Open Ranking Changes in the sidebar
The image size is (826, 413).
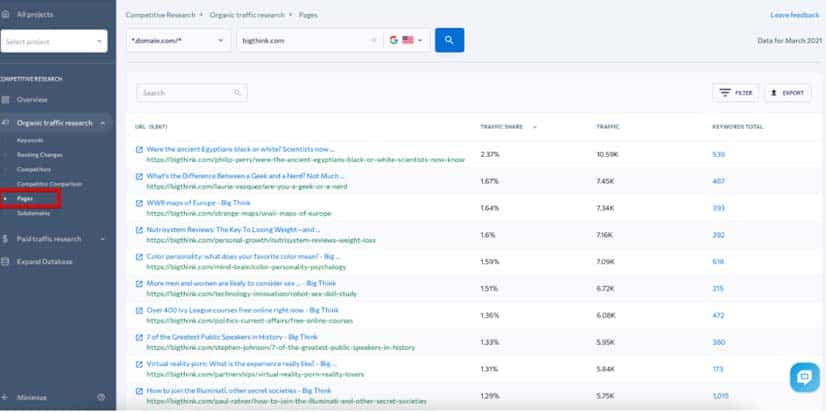[x=40, y=155]
